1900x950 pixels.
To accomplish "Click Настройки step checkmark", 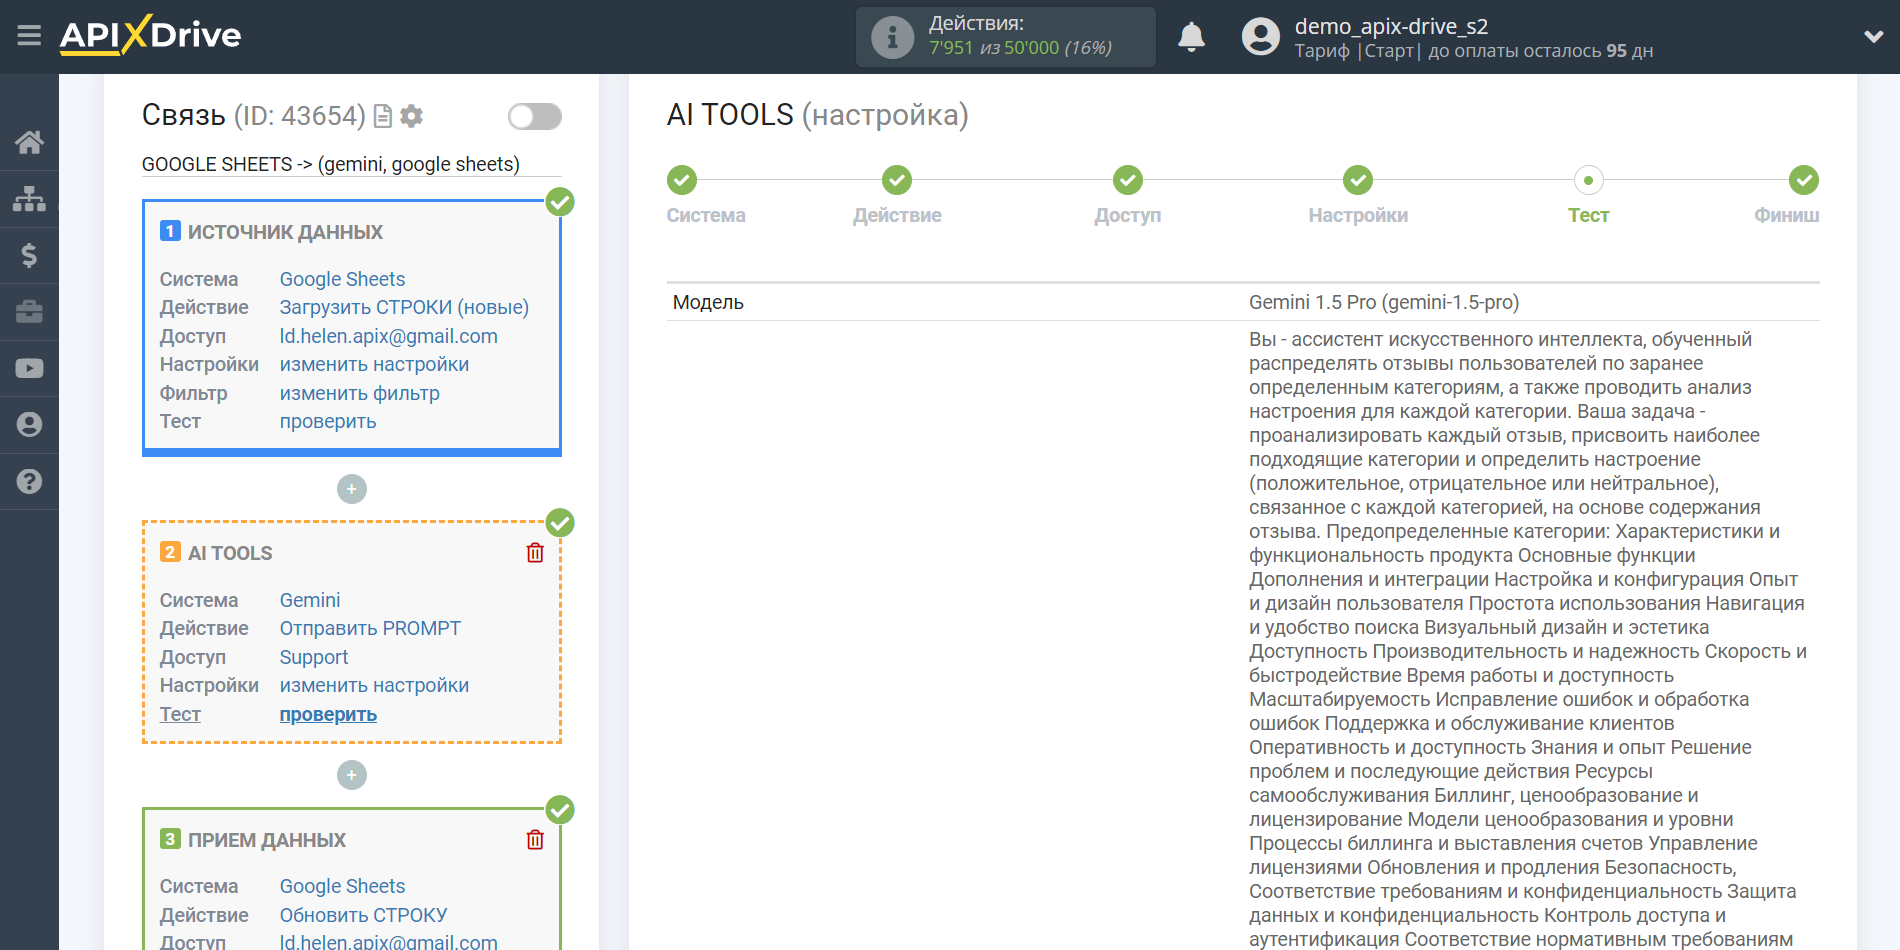I will [1358, 180].
